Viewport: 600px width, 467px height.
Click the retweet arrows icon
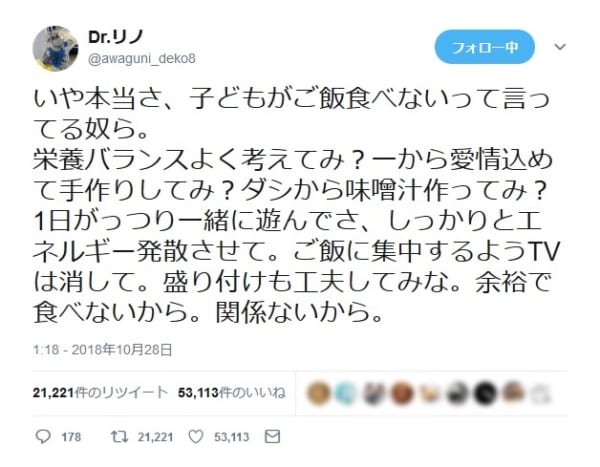click(x=119, y=437)
